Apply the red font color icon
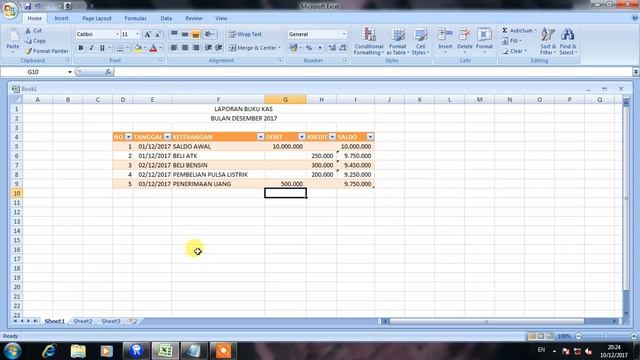 pos(153,48)
